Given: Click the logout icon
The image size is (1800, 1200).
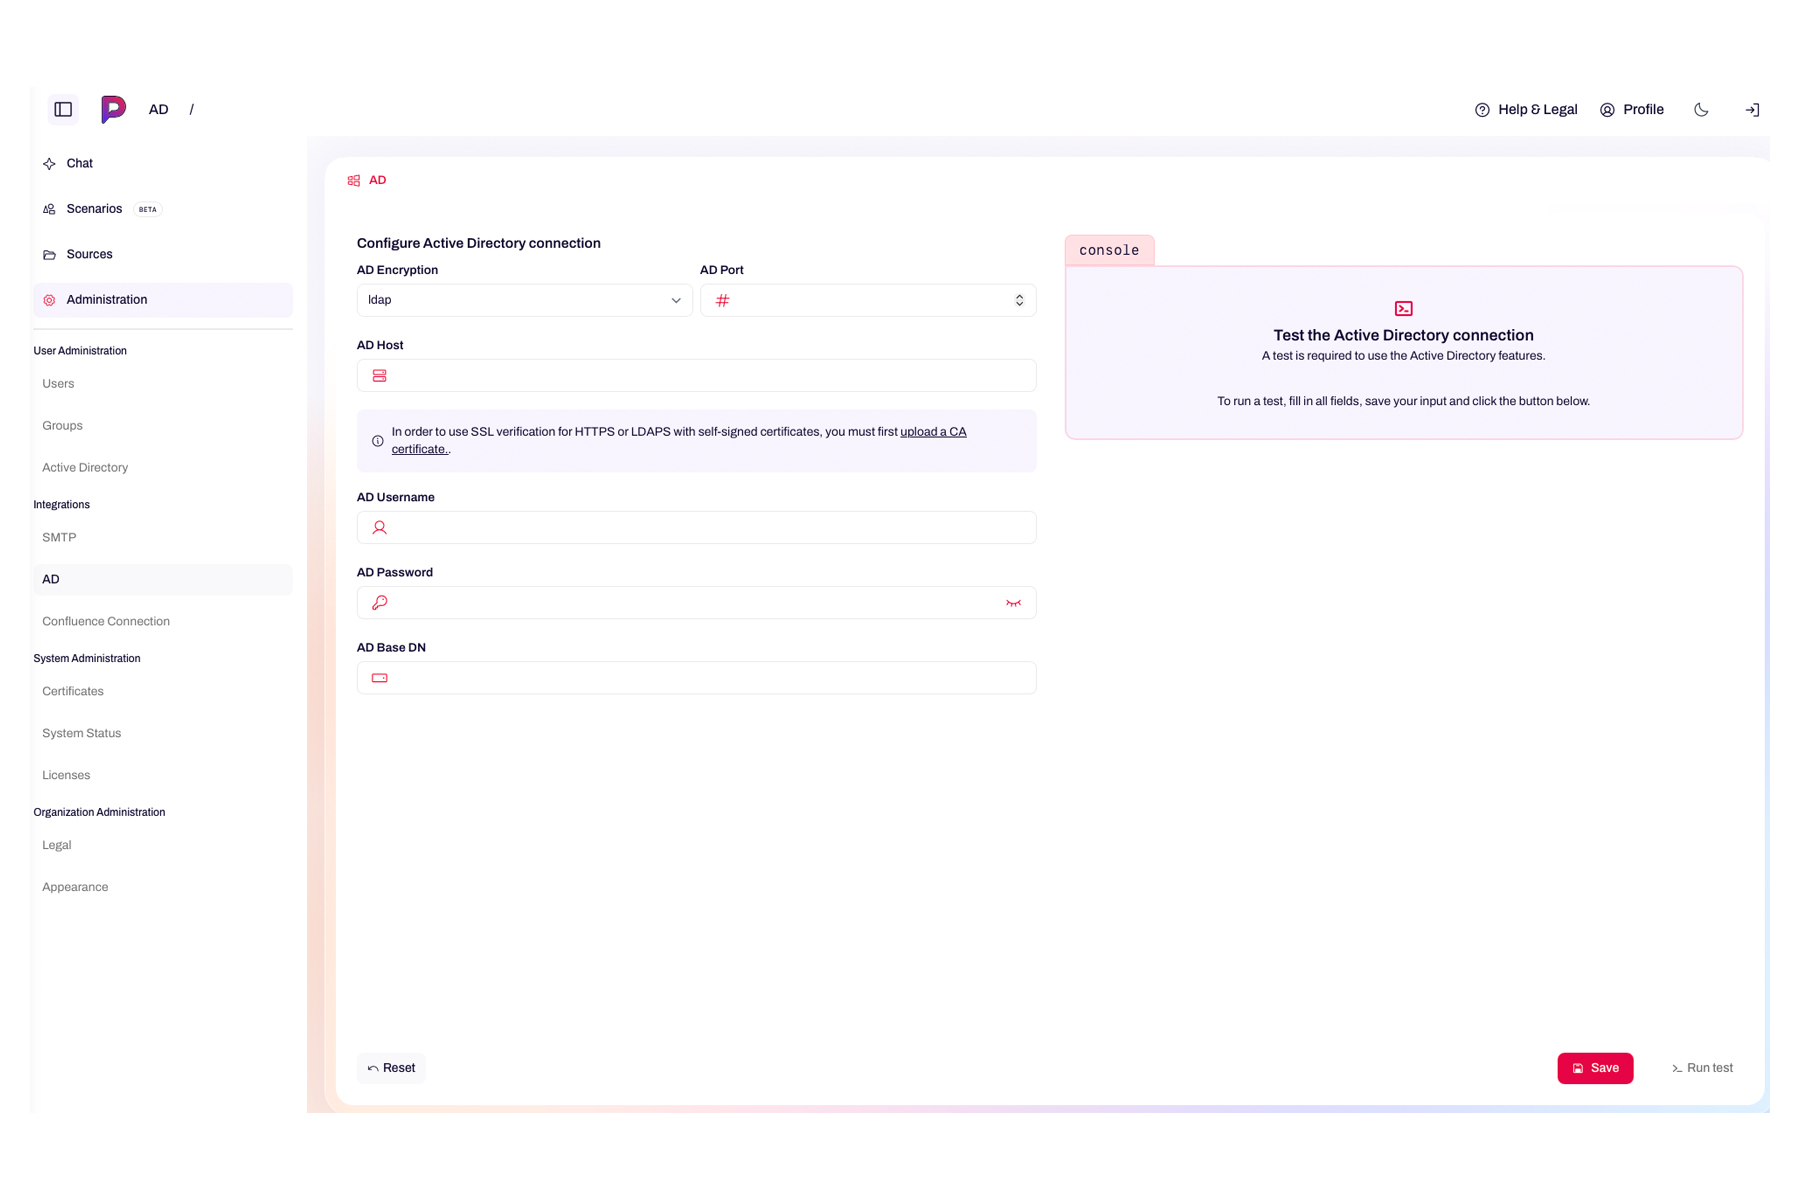Looking at the screenshot, I should [x=1752, y=110].
